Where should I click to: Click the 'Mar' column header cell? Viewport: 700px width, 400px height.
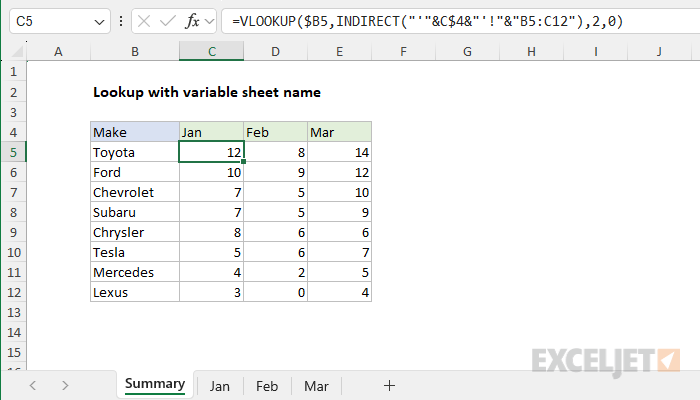[339, 132]
